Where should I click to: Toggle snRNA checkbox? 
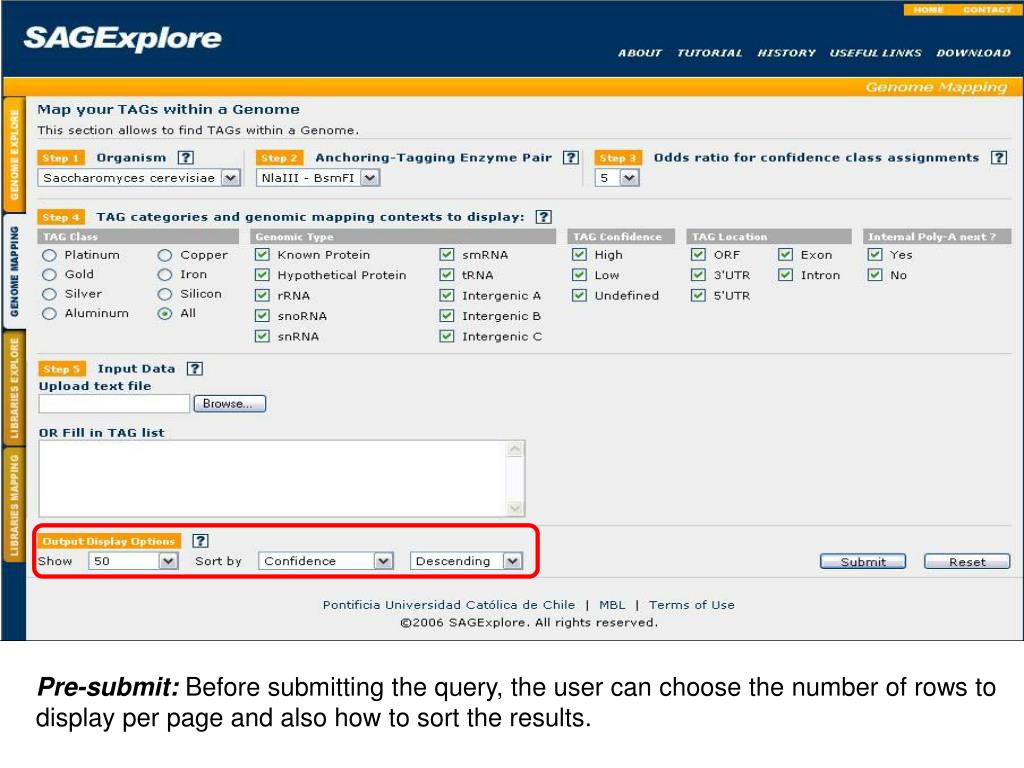tap(262, 336)
